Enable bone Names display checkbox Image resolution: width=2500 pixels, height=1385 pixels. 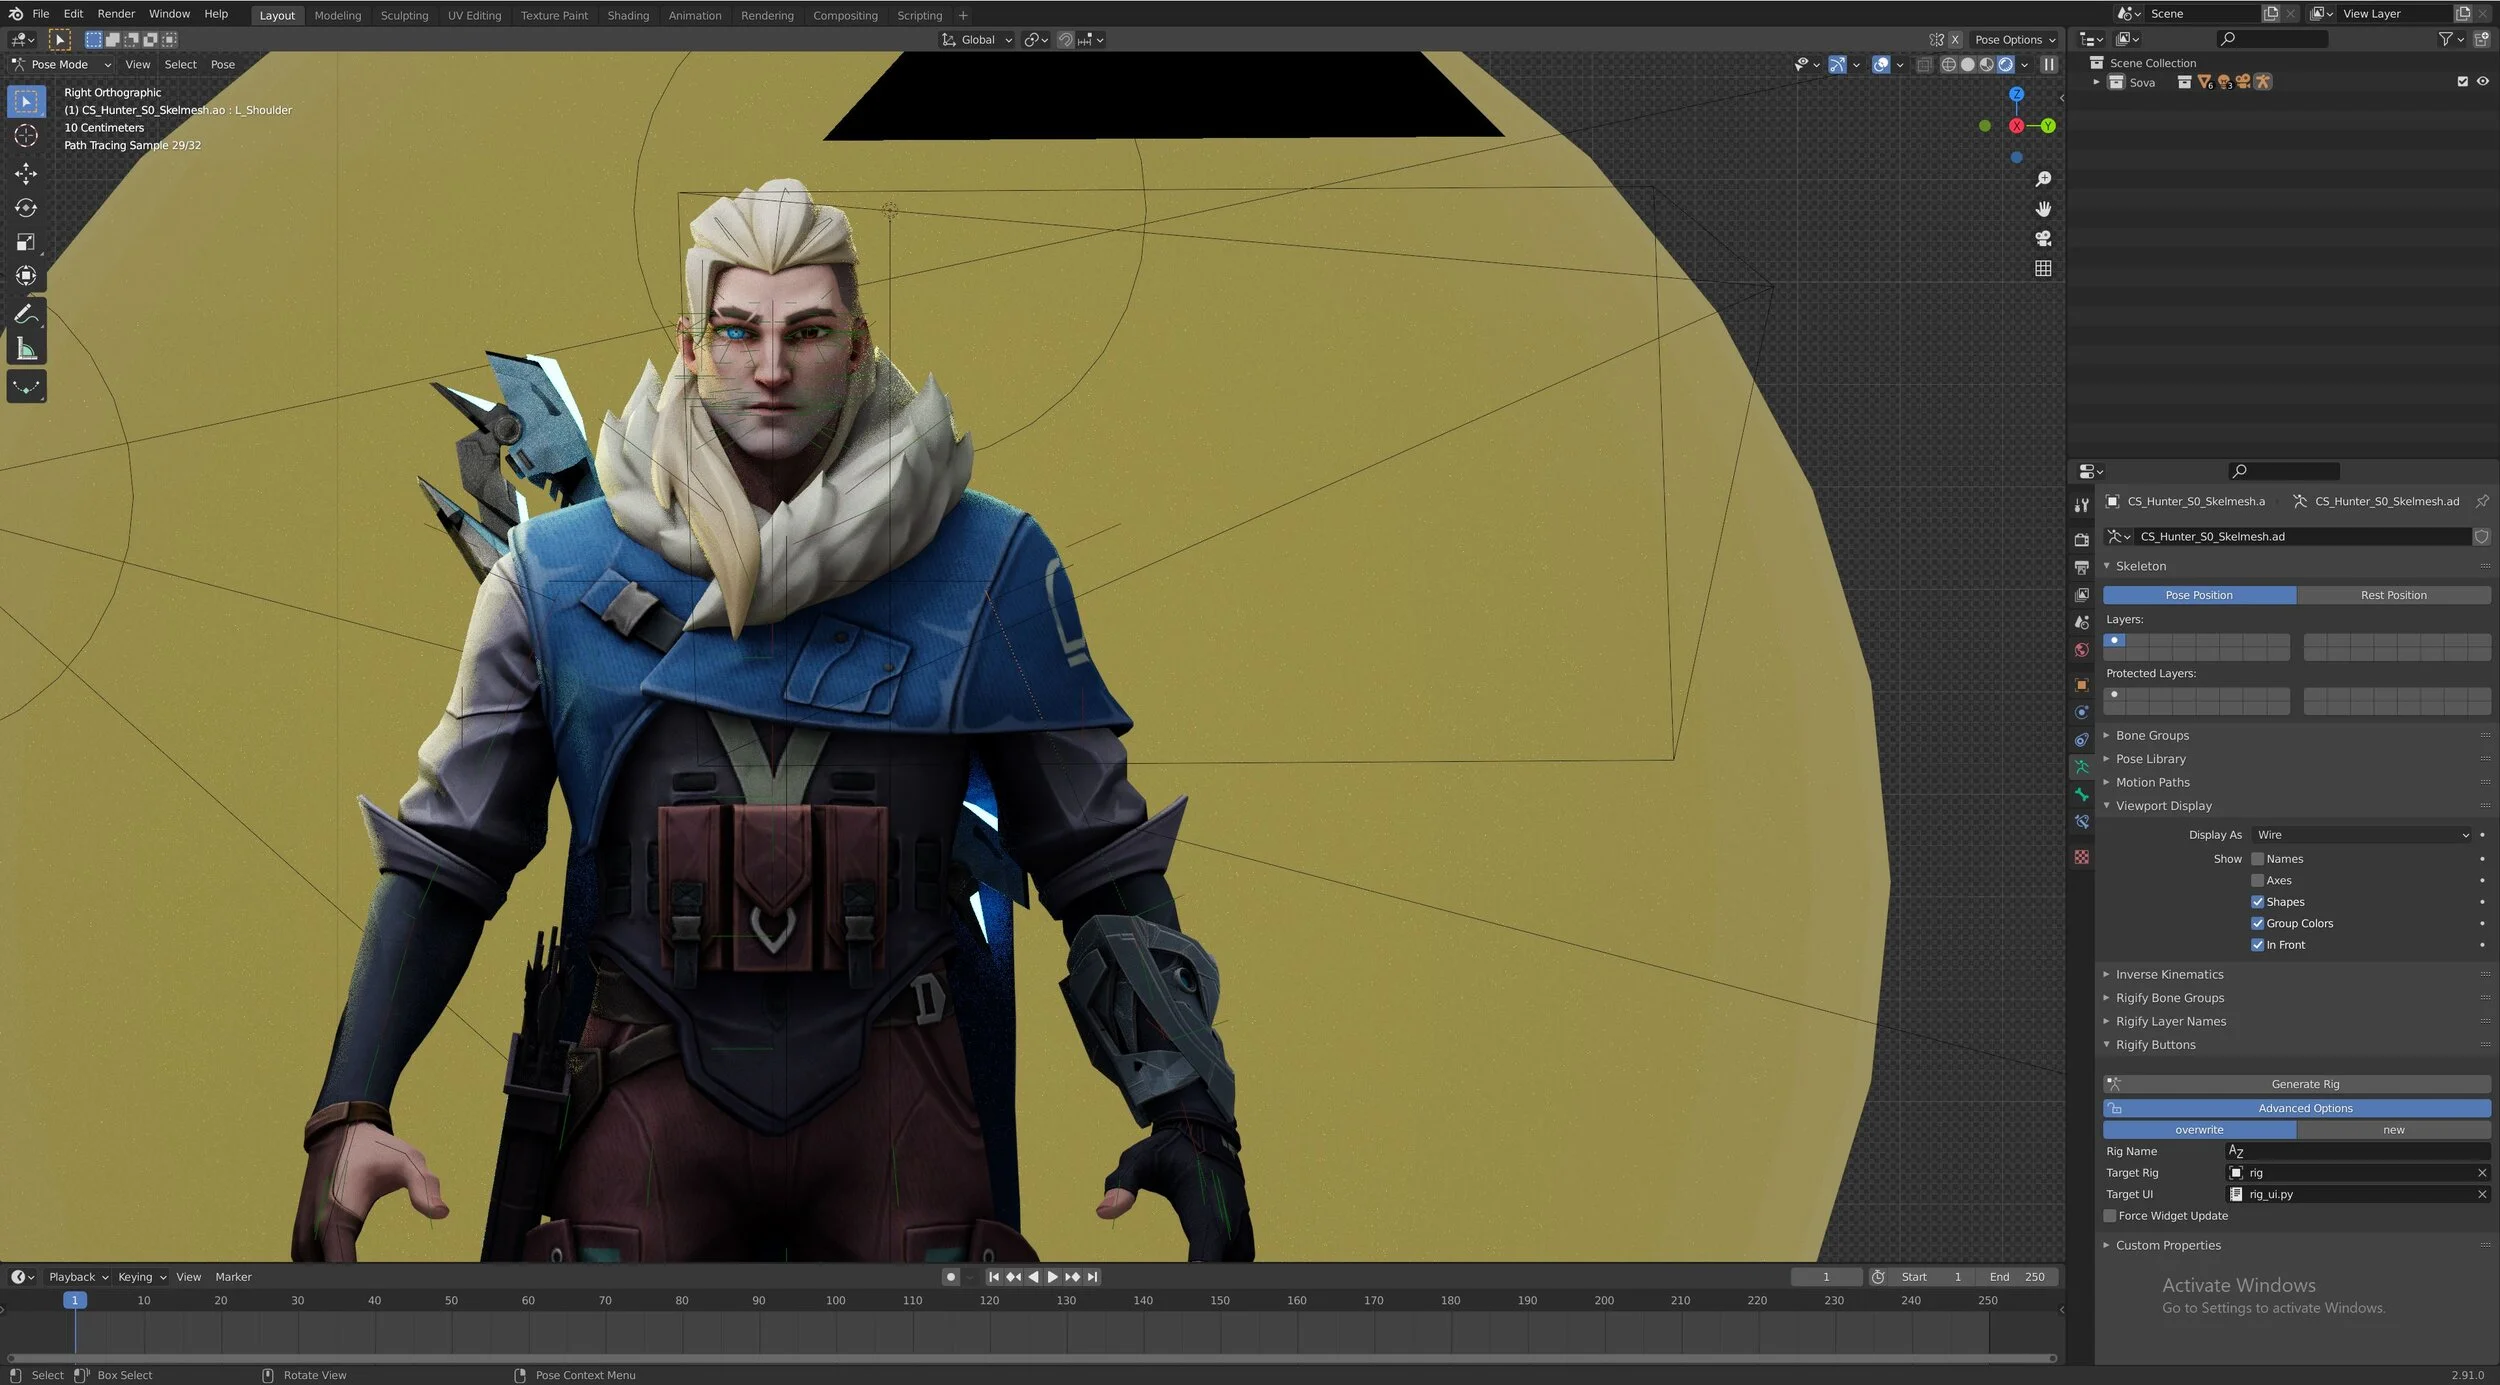pyautogui.click(x=2257, y=859)
